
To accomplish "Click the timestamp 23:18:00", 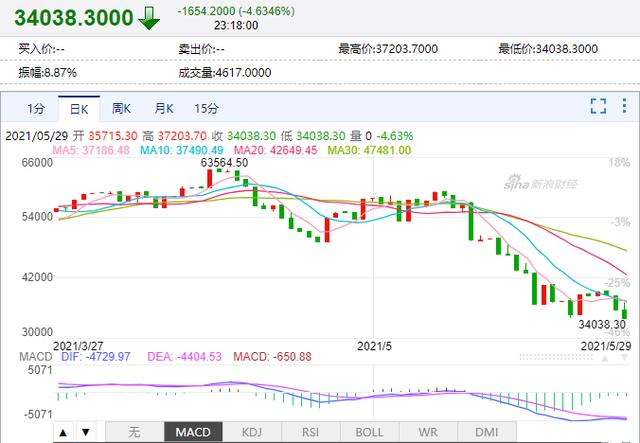I will (x=236, y=25).
